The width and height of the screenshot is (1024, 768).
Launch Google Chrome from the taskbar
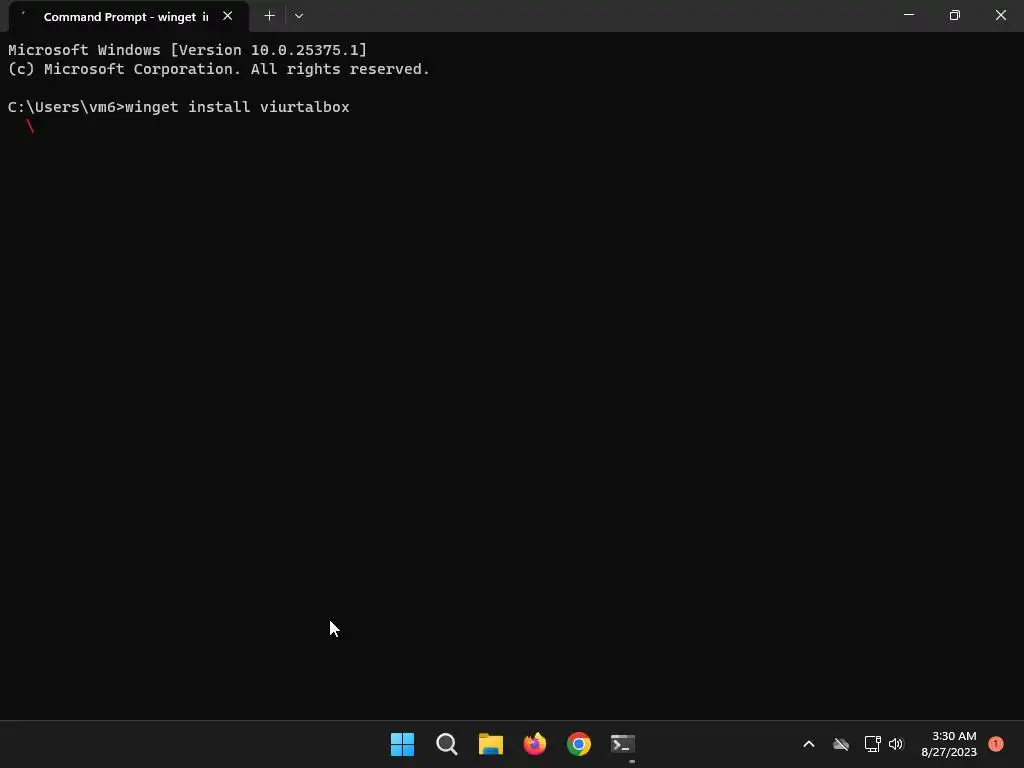(x=579, y=744)
